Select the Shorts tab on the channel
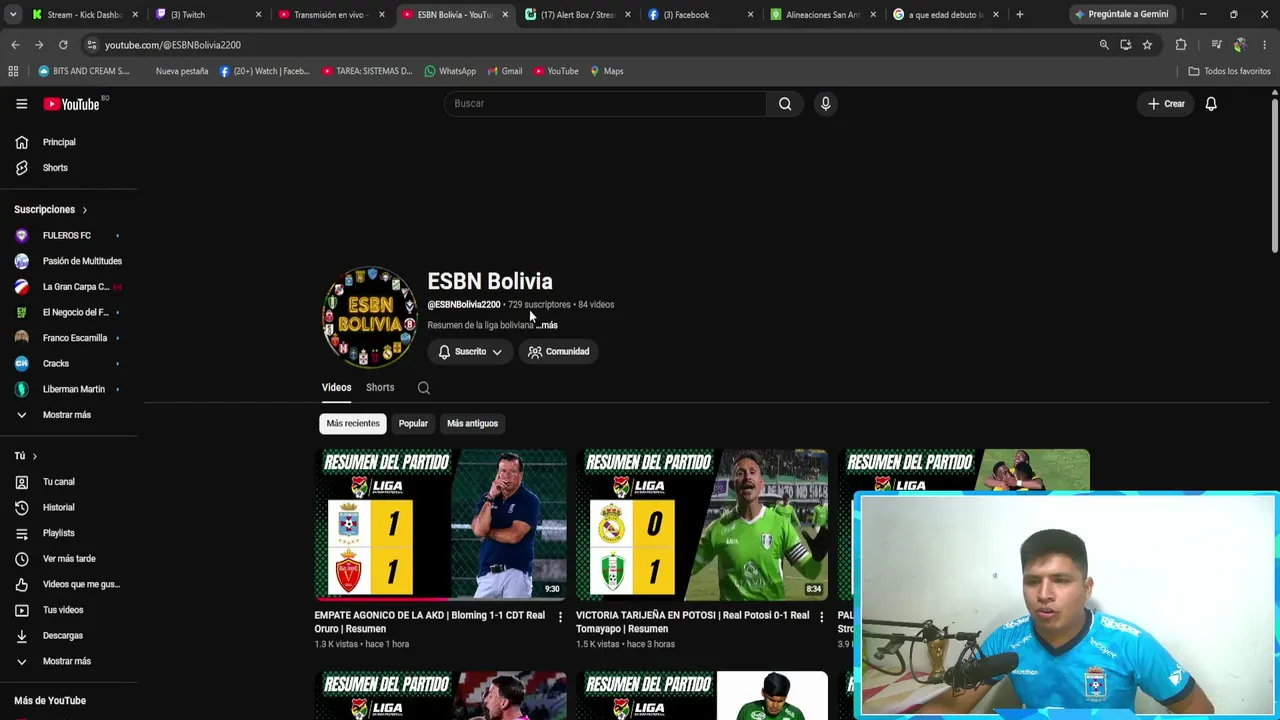 point(380,388)
